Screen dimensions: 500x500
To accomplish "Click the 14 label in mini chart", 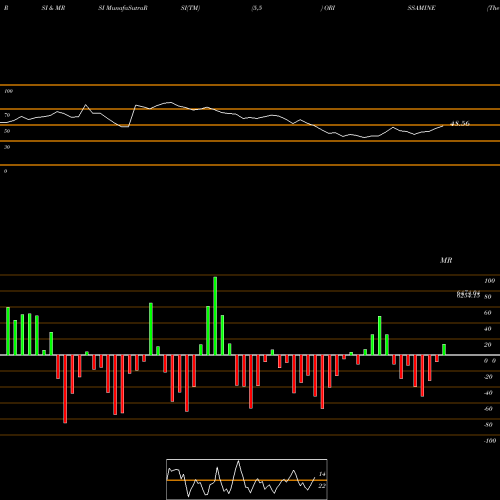I will pyautogui.click(x=322, y=474).
